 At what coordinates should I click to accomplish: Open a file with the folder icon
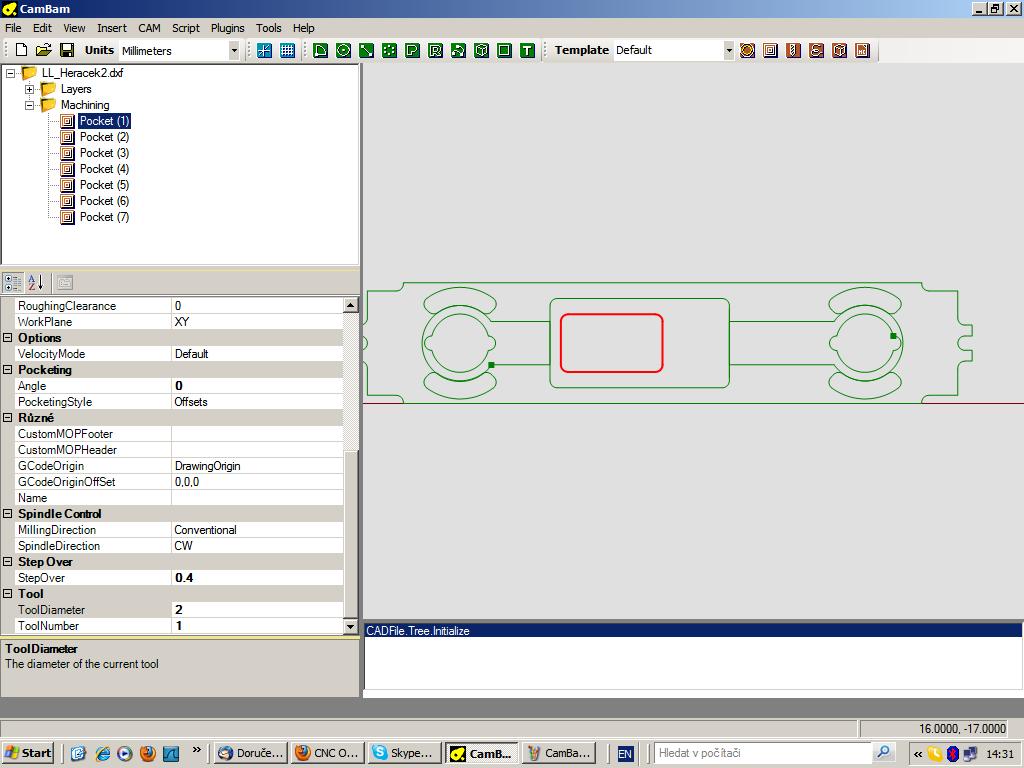pos(44,50)
